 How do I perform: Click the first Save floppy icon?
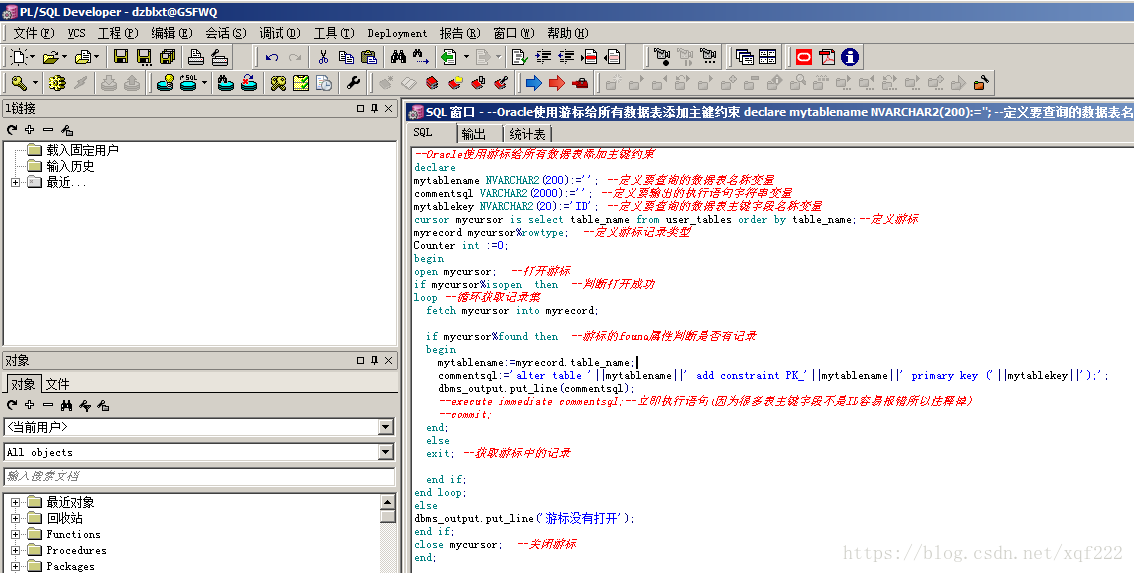click(x=121, y=56)
